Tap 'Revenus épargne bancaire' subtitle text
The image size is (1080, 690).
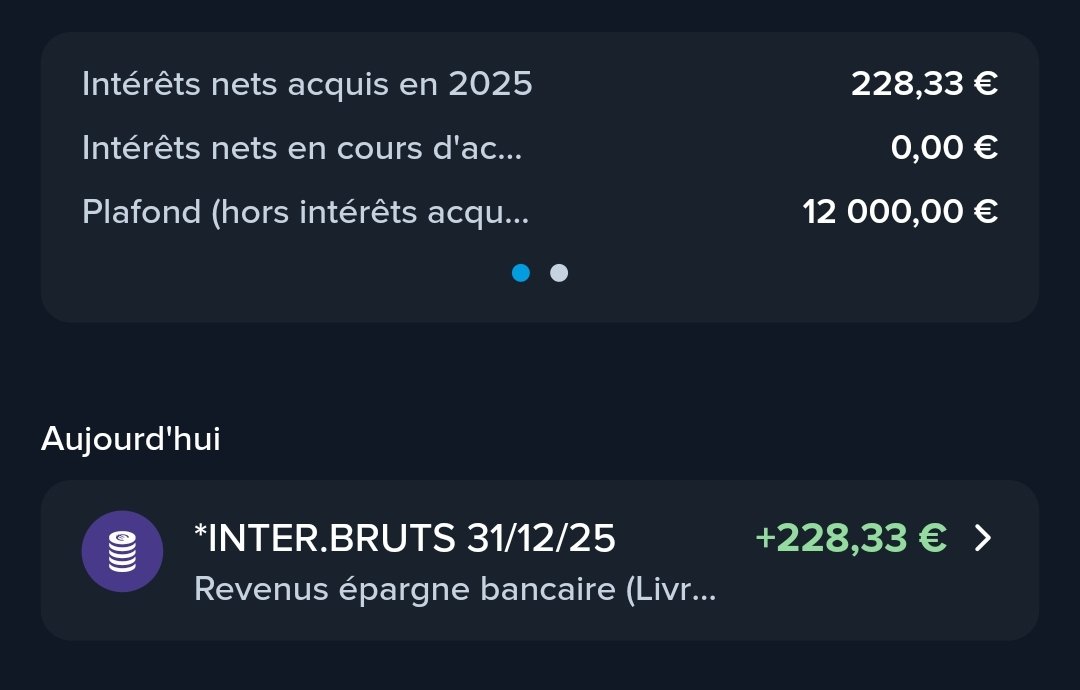[454, 589]
